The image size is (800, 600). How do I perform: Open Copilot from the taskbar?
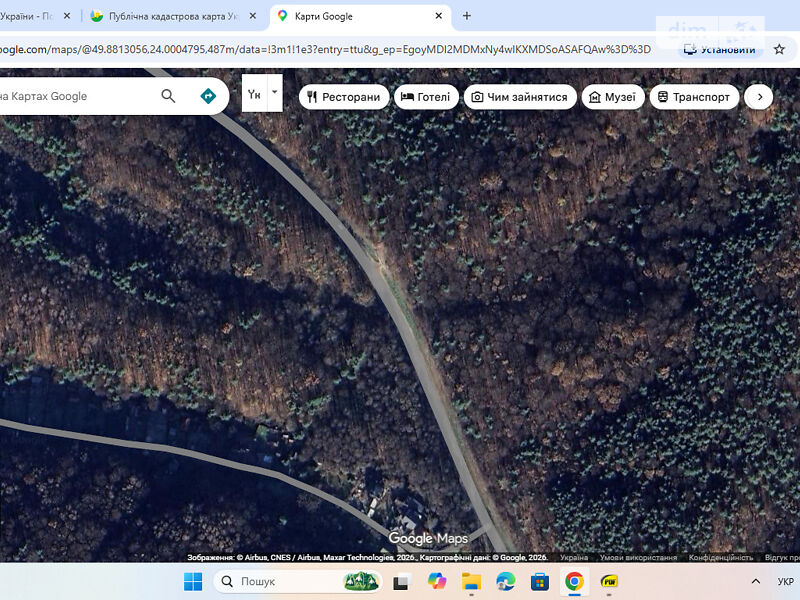pyautogui.click(x=436, y=581)
